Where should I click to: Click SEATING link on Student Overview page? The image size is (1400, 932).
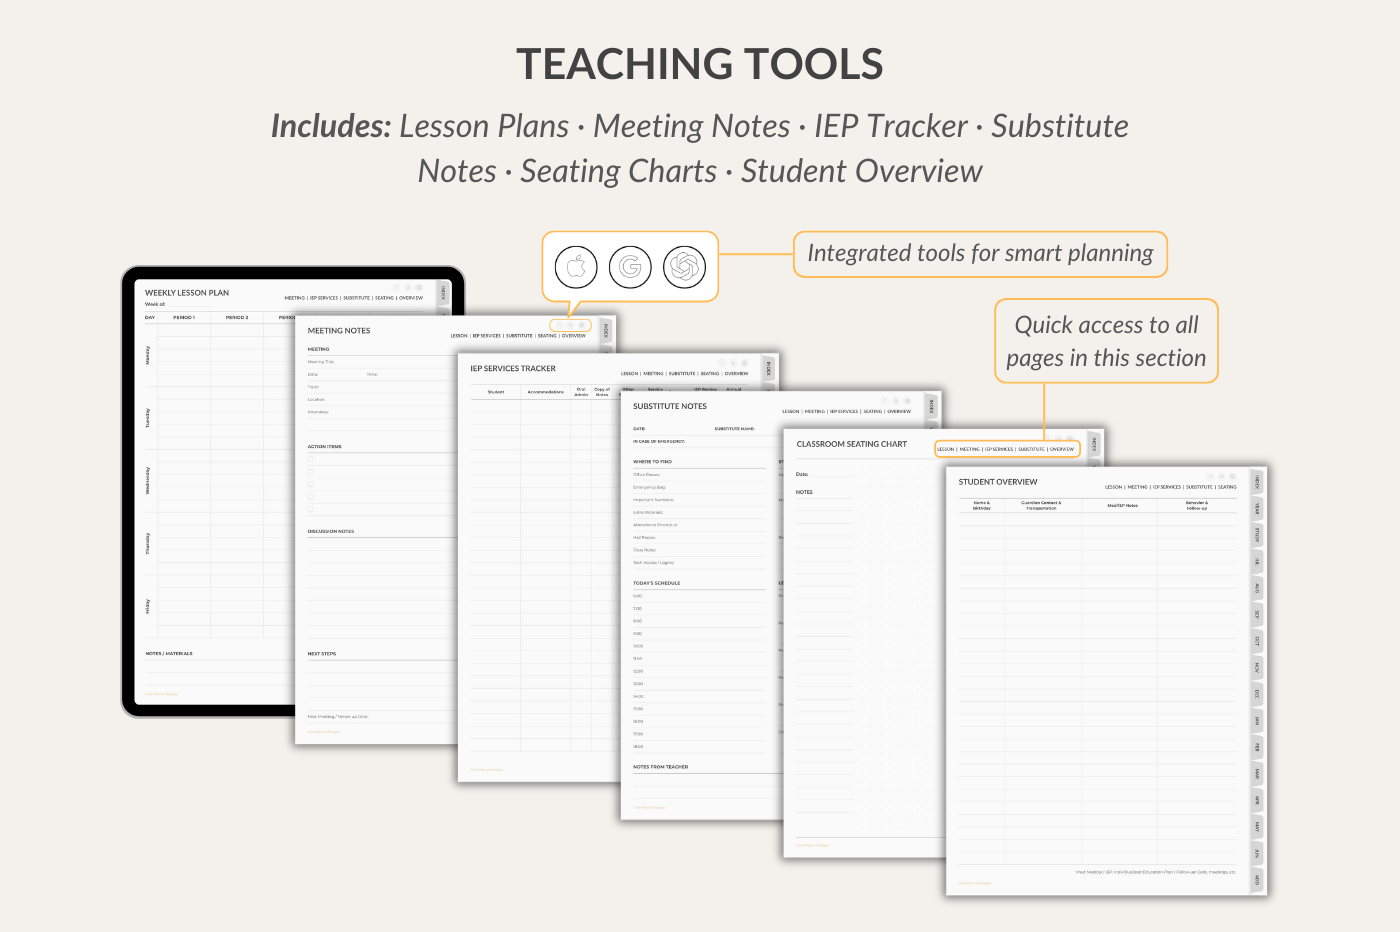[x=1227, y=487]
